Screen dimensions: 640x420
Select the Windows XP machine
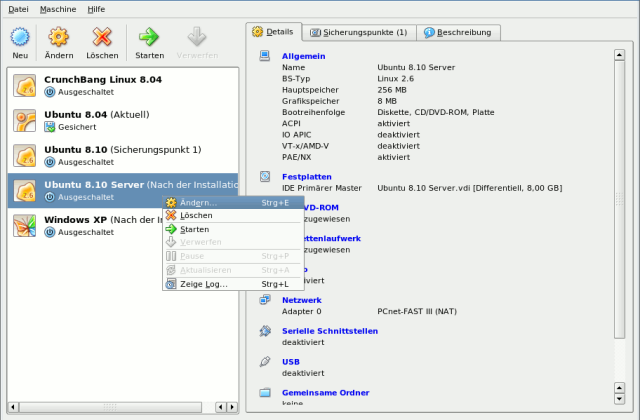tap(123, 226)
